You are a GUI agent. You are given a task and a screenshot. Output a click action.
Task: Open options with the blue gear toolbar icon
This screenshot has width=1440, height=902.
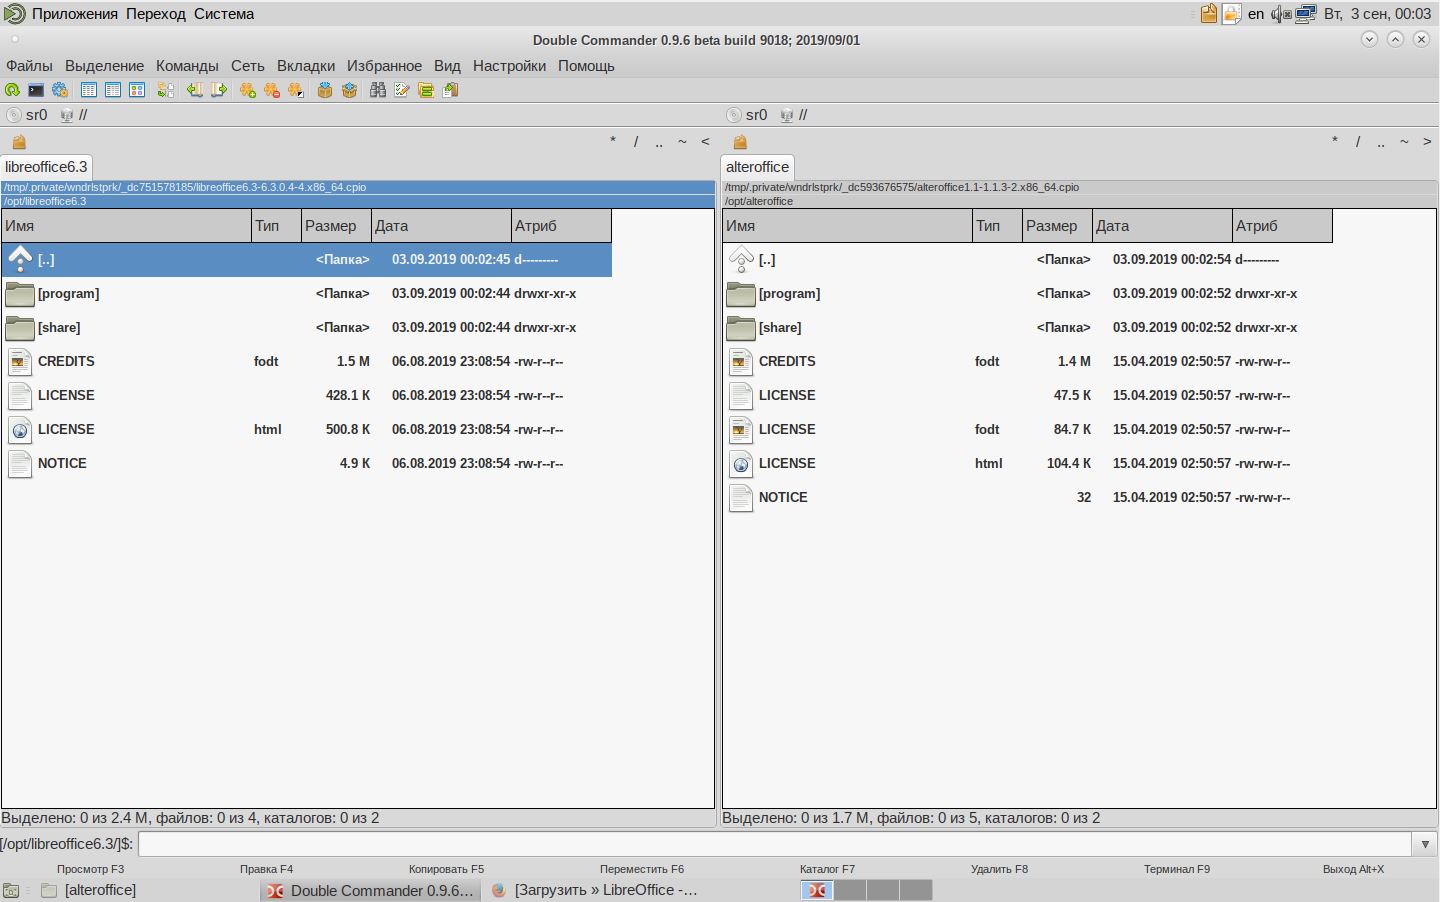coord(60,90)
